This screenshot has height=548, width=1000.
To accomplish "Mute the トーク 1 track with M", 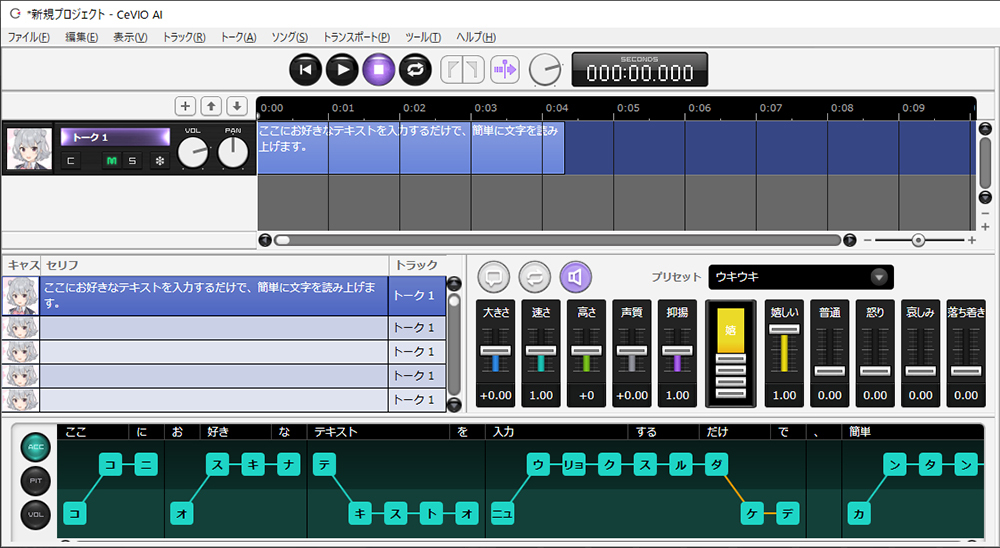I will 112,161.
